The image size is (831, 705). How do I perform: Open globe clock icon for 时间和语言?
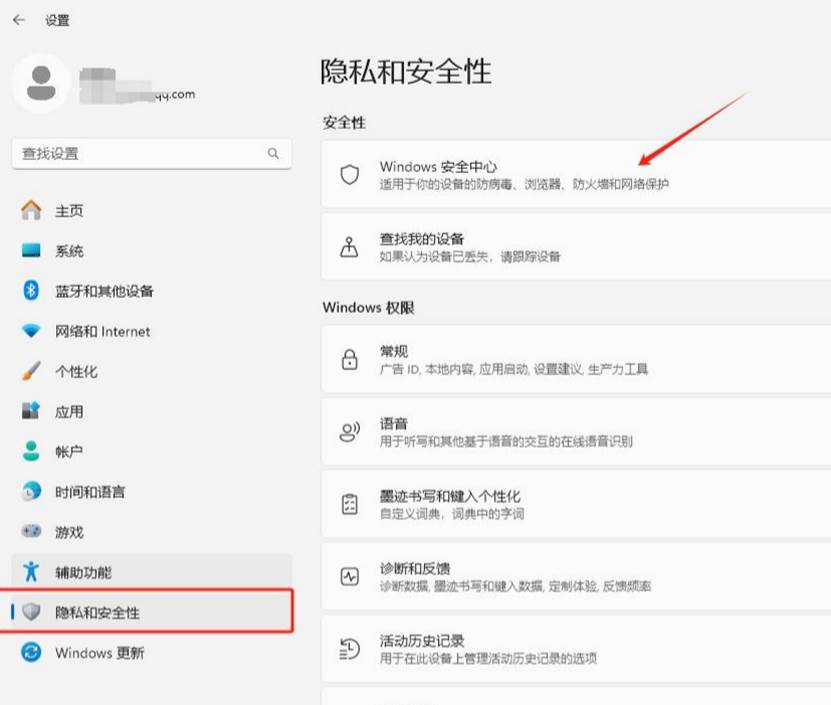tap(31, 491)
